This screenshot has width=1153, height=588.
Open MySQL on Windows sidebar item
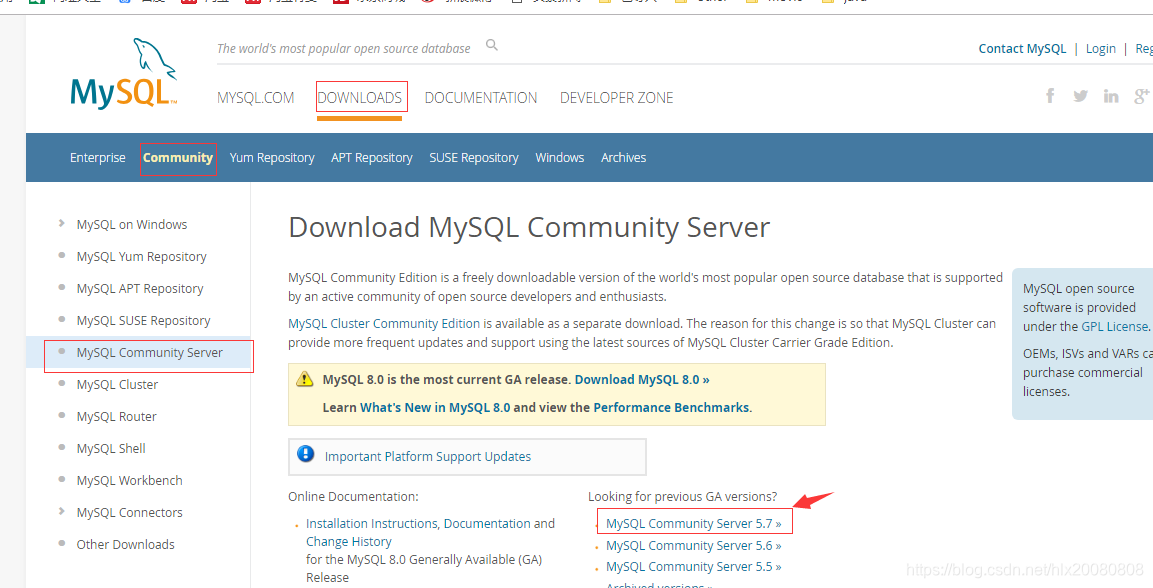(132, 225)
